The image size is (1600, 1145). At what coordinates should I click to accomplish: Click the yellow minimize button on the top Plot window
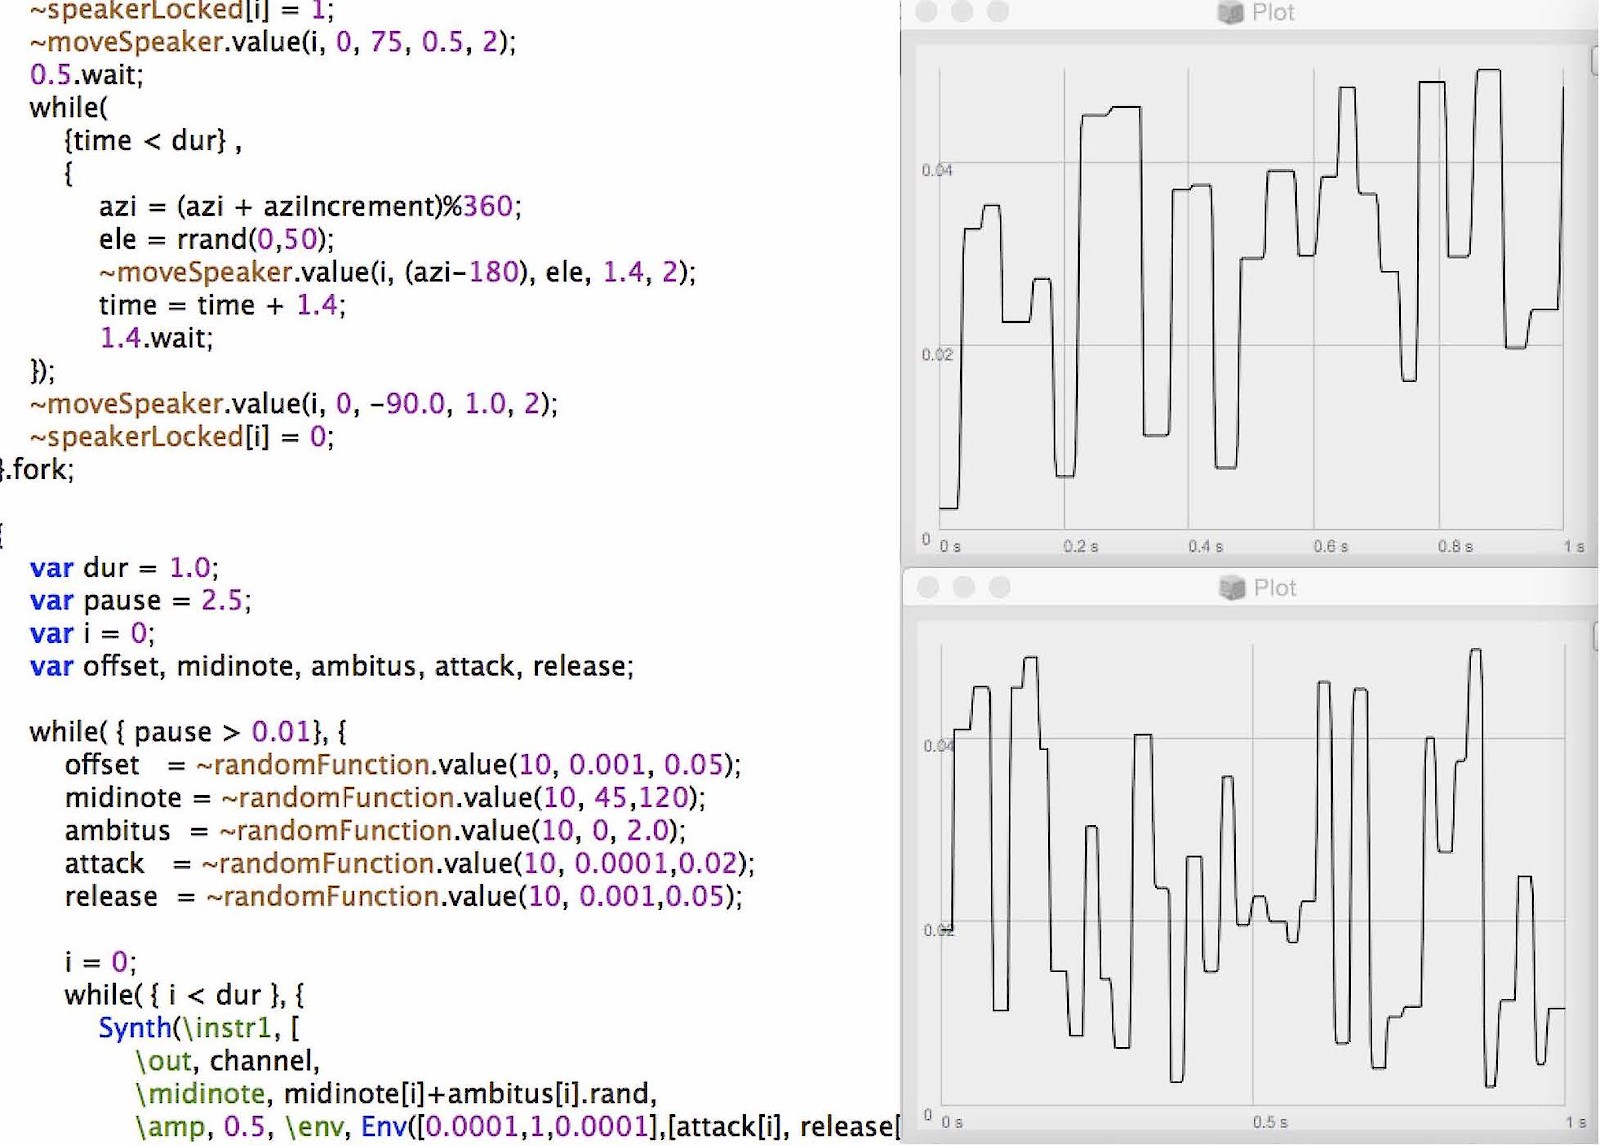pyautogui.click(x=962, y=13)
